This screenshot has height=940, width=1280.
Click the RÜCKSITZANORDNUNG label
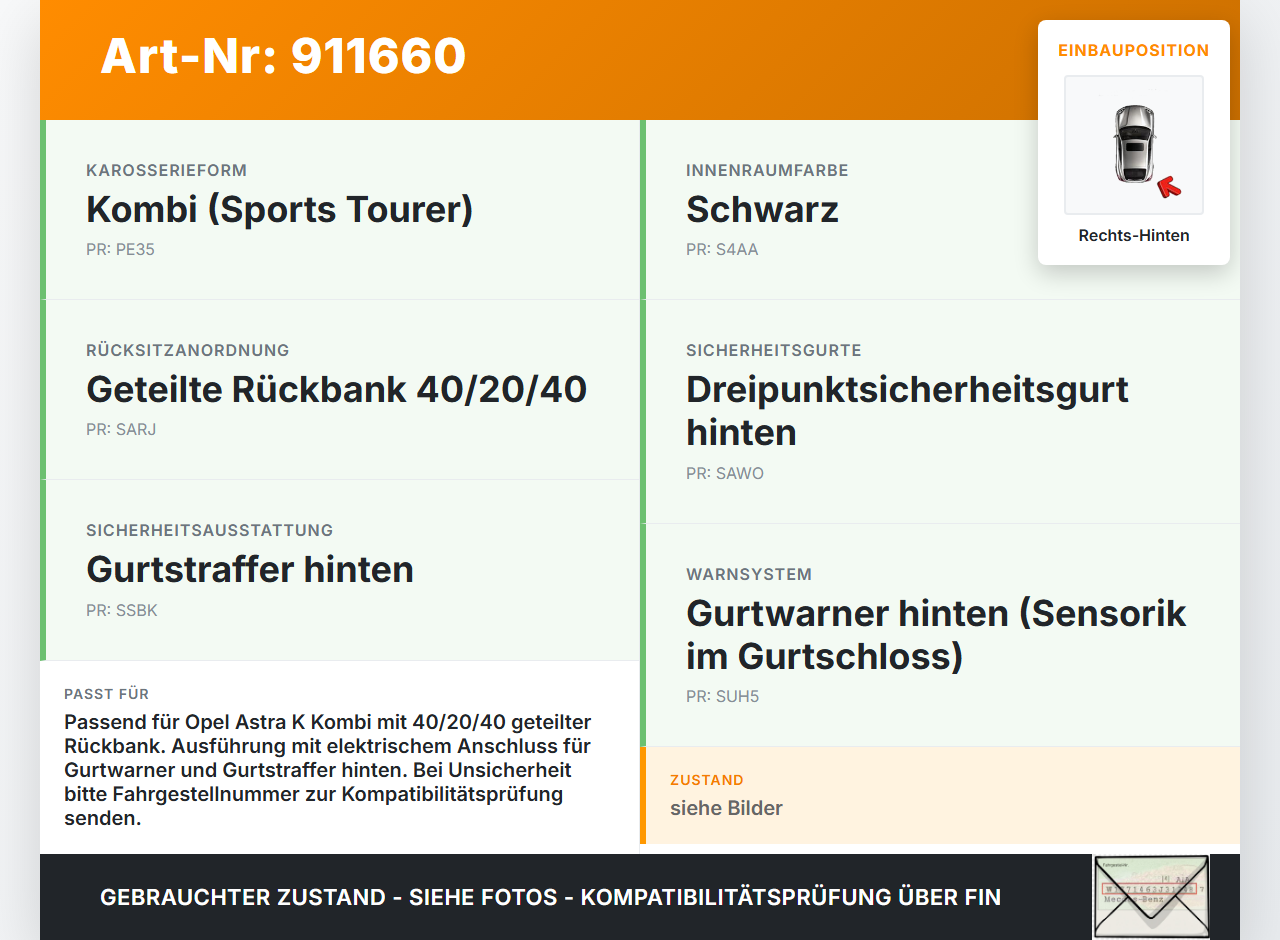pyautogui.click(x=188, y=350)
